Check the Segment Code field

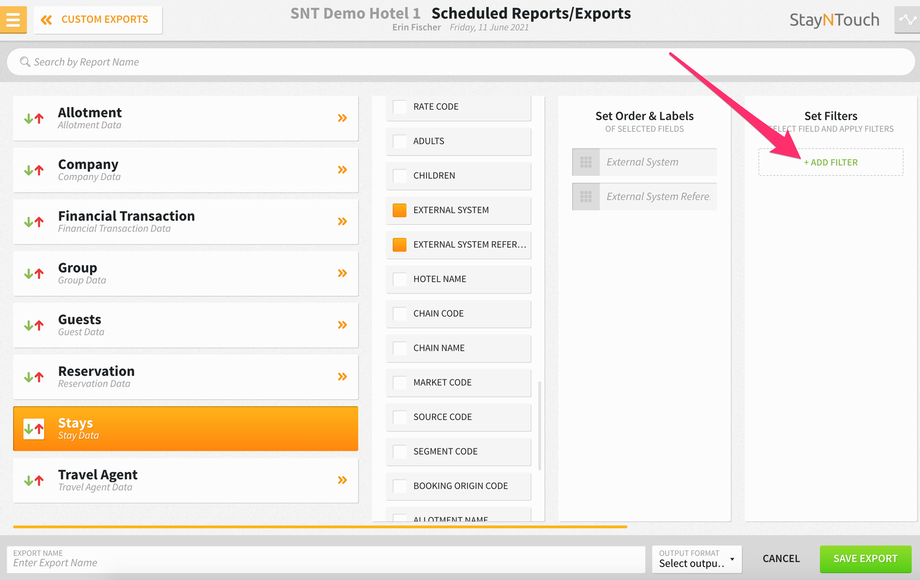click(x=400, y=452)
